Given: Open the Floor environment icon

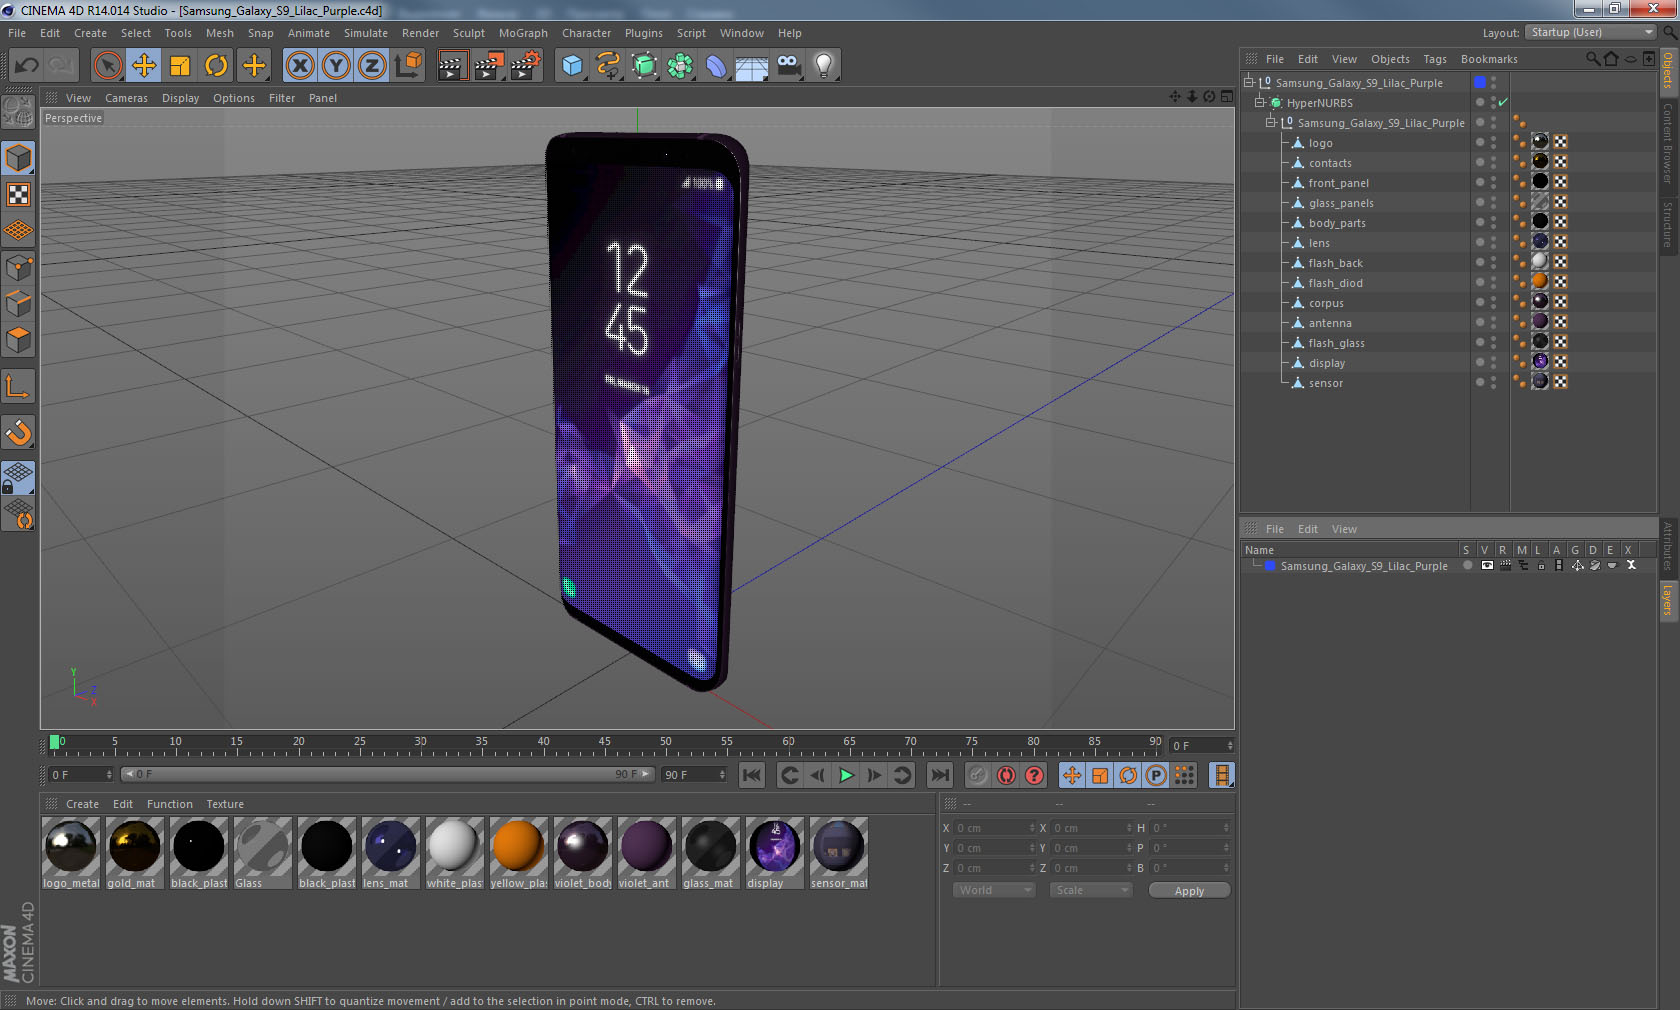Looking at the screenshot, I should (x=752, y=66).
